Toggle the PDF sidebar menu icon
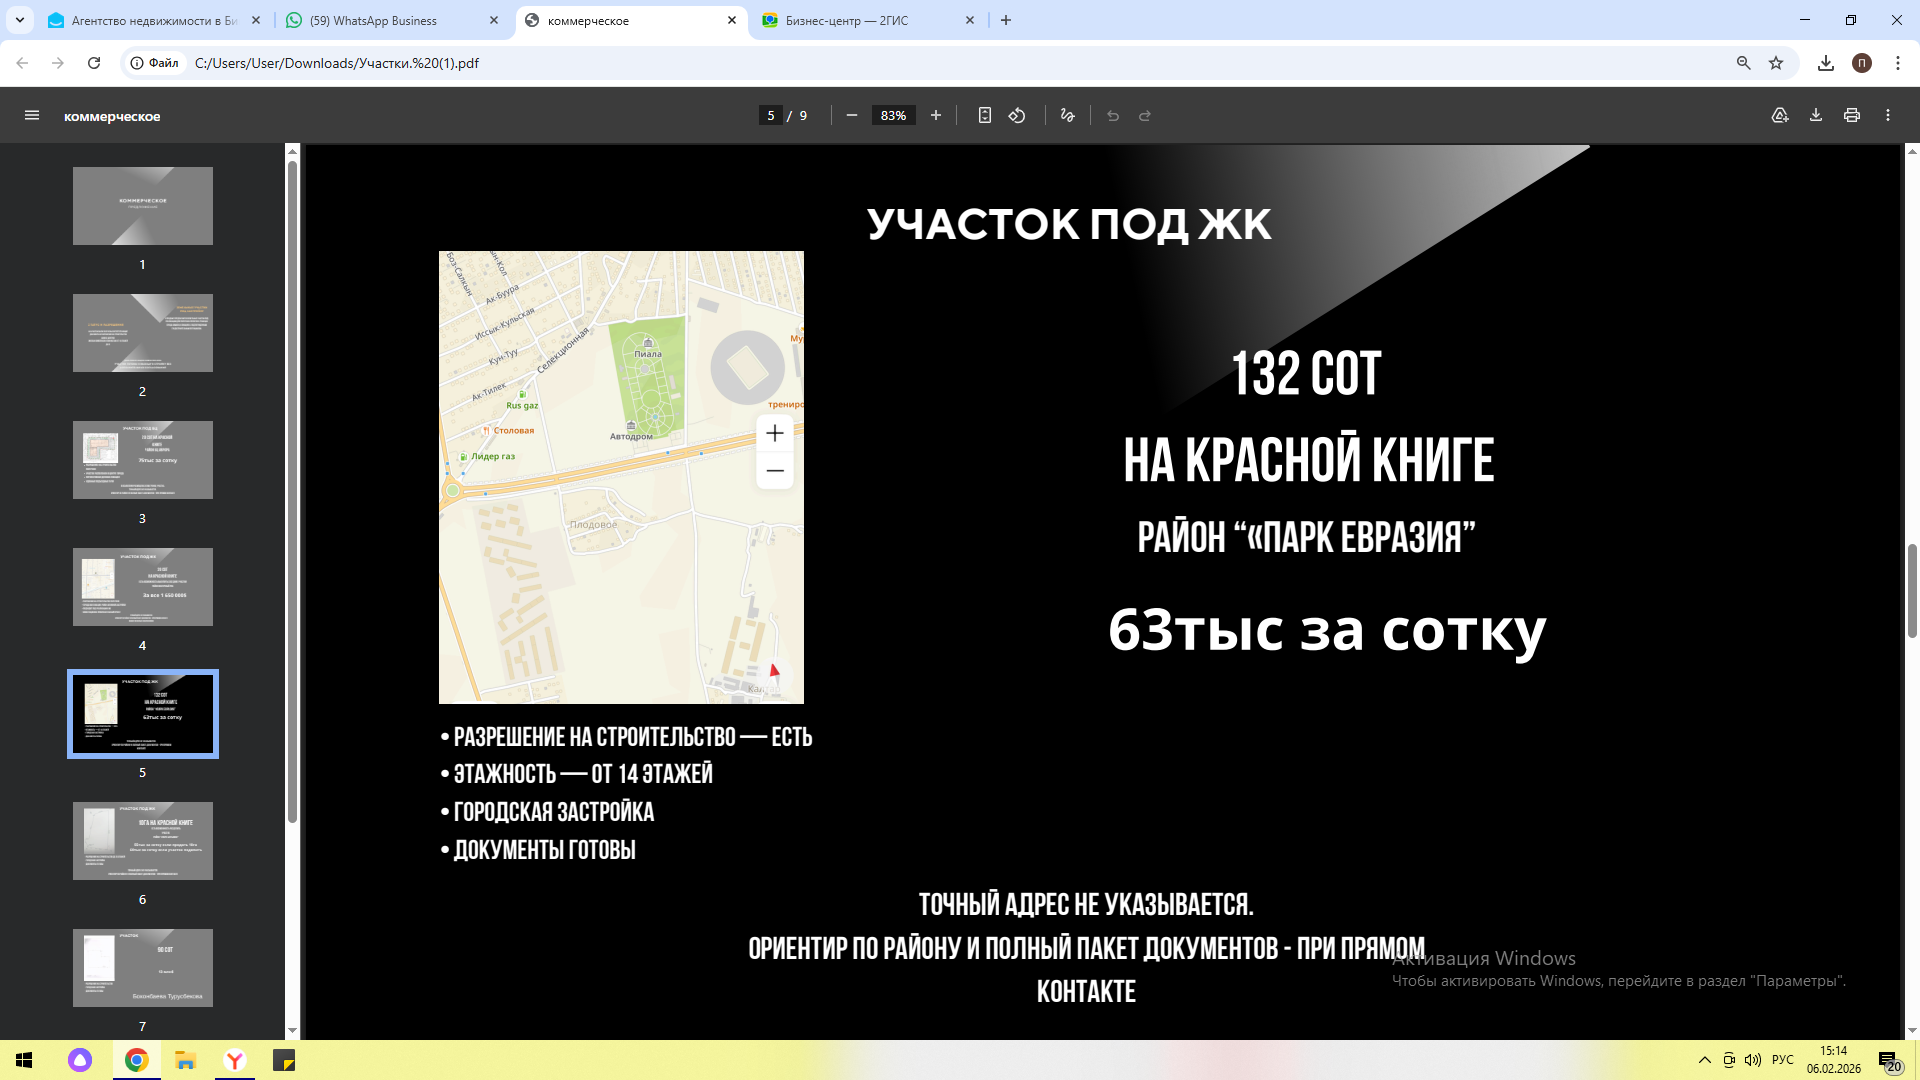1920x1080 pixels. tap(32, 116)
